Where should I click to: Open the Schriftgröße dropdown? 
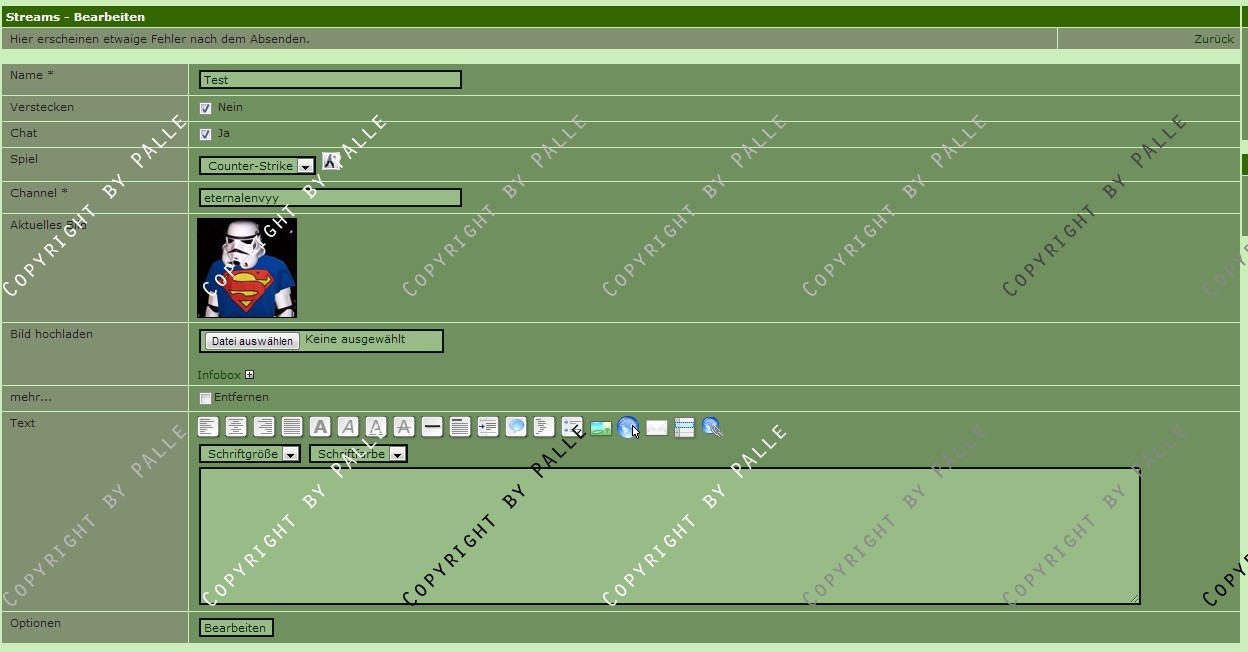249,454
